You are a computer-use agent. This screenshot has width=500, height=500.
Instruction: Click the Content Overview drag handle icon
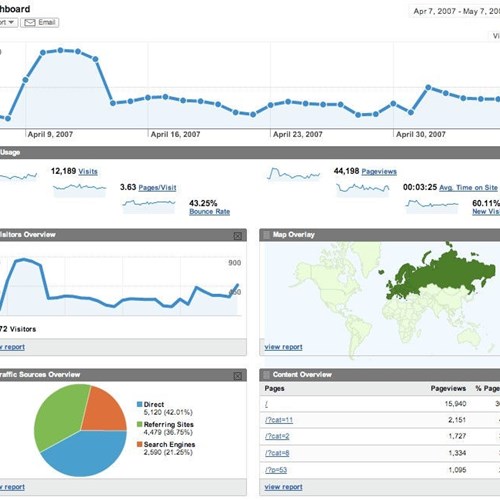[x=266, y=375]
